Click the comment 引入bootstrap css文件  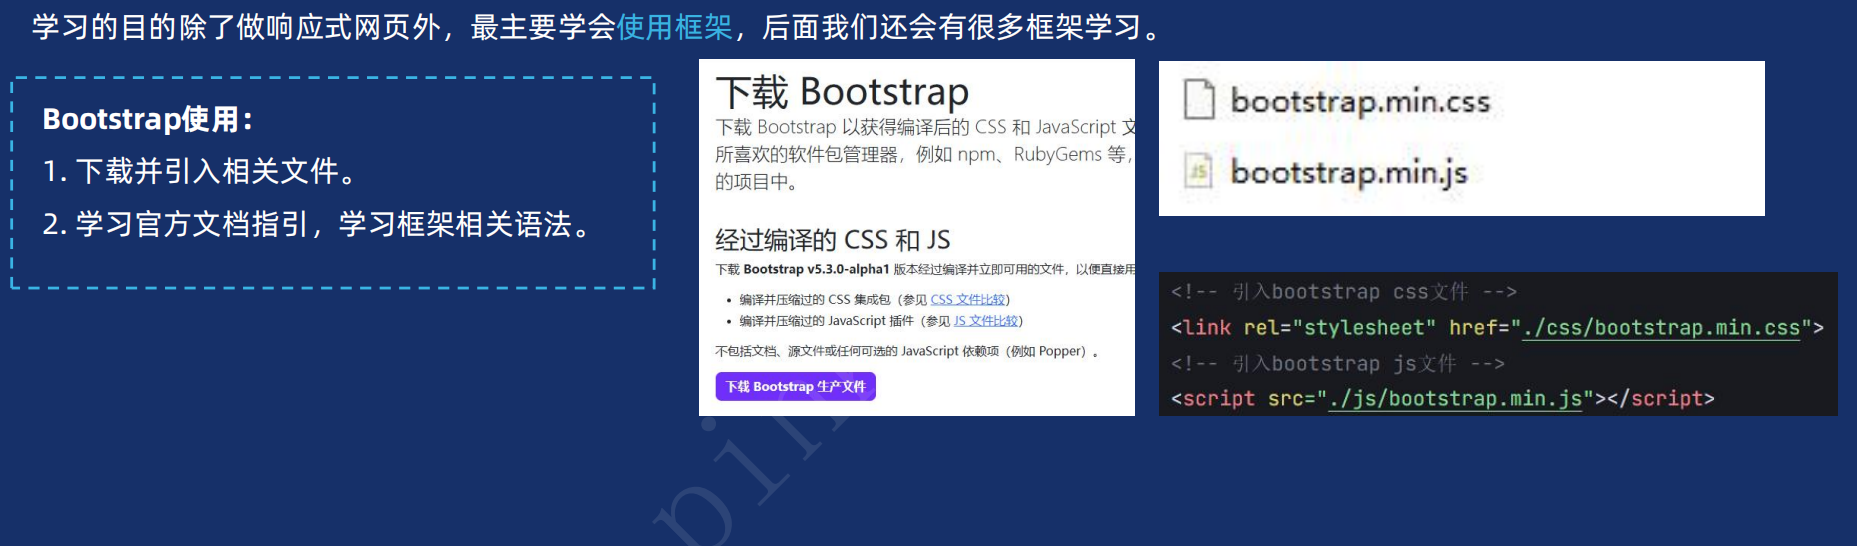pyautogui.click(x=1344, y=292)
